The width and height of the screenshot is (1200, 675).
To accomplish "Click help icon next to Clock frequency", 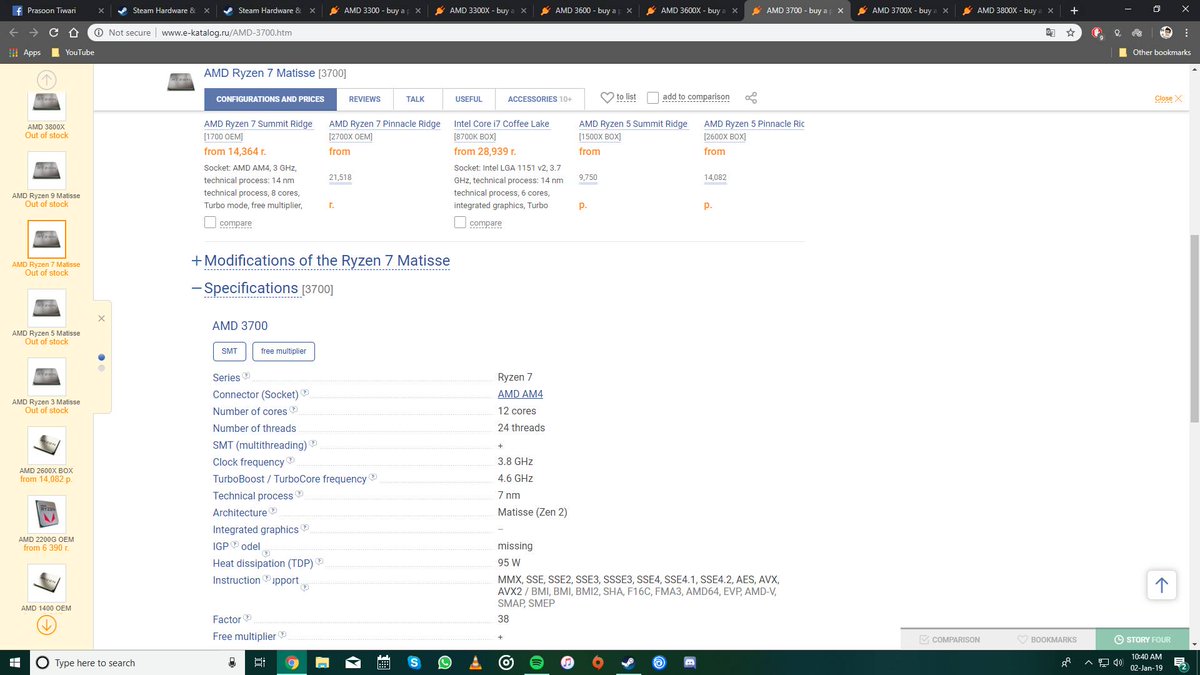I will pyautogui.click(x=291, y=461).
